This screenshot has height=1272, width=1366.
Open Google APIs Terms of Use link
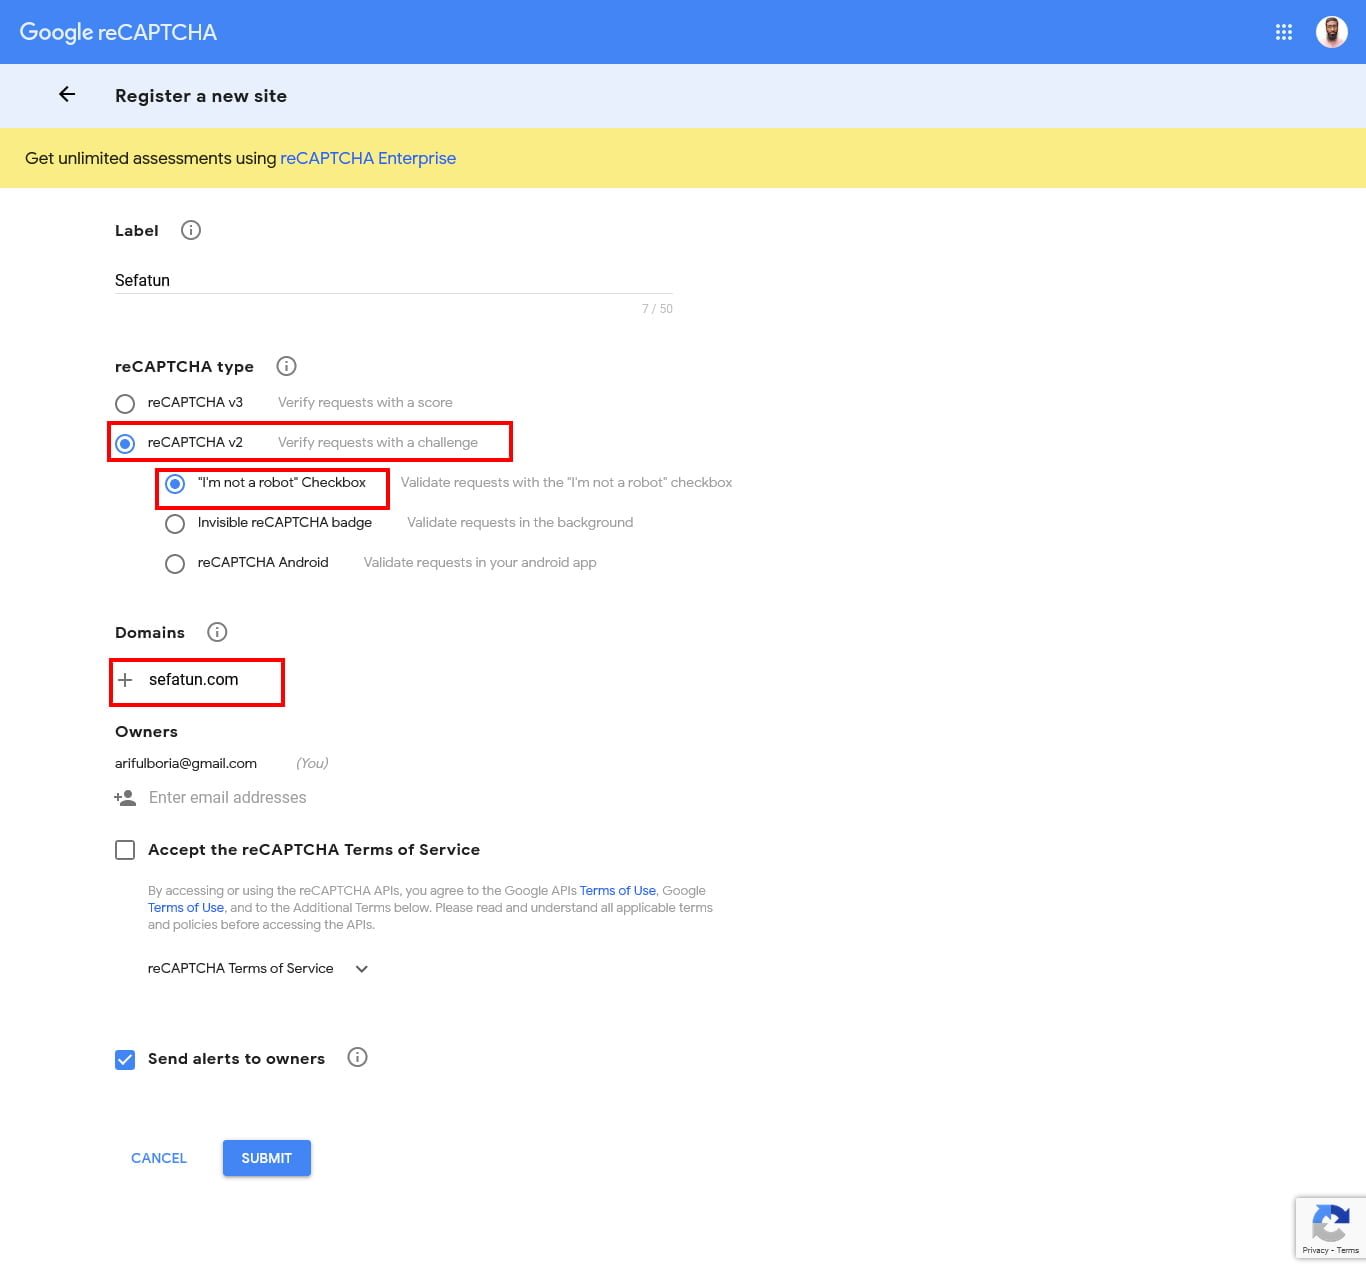click(x=618, y=890)
